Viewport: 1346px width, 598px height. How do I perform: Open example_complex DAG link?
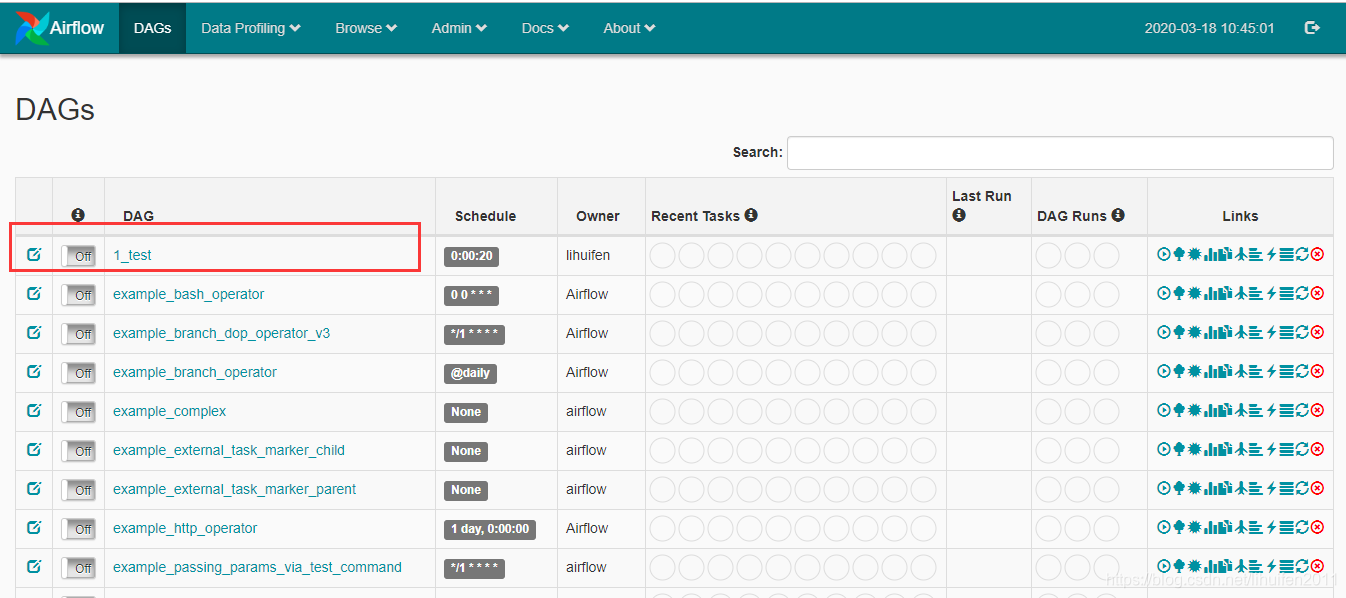point(169,411)
